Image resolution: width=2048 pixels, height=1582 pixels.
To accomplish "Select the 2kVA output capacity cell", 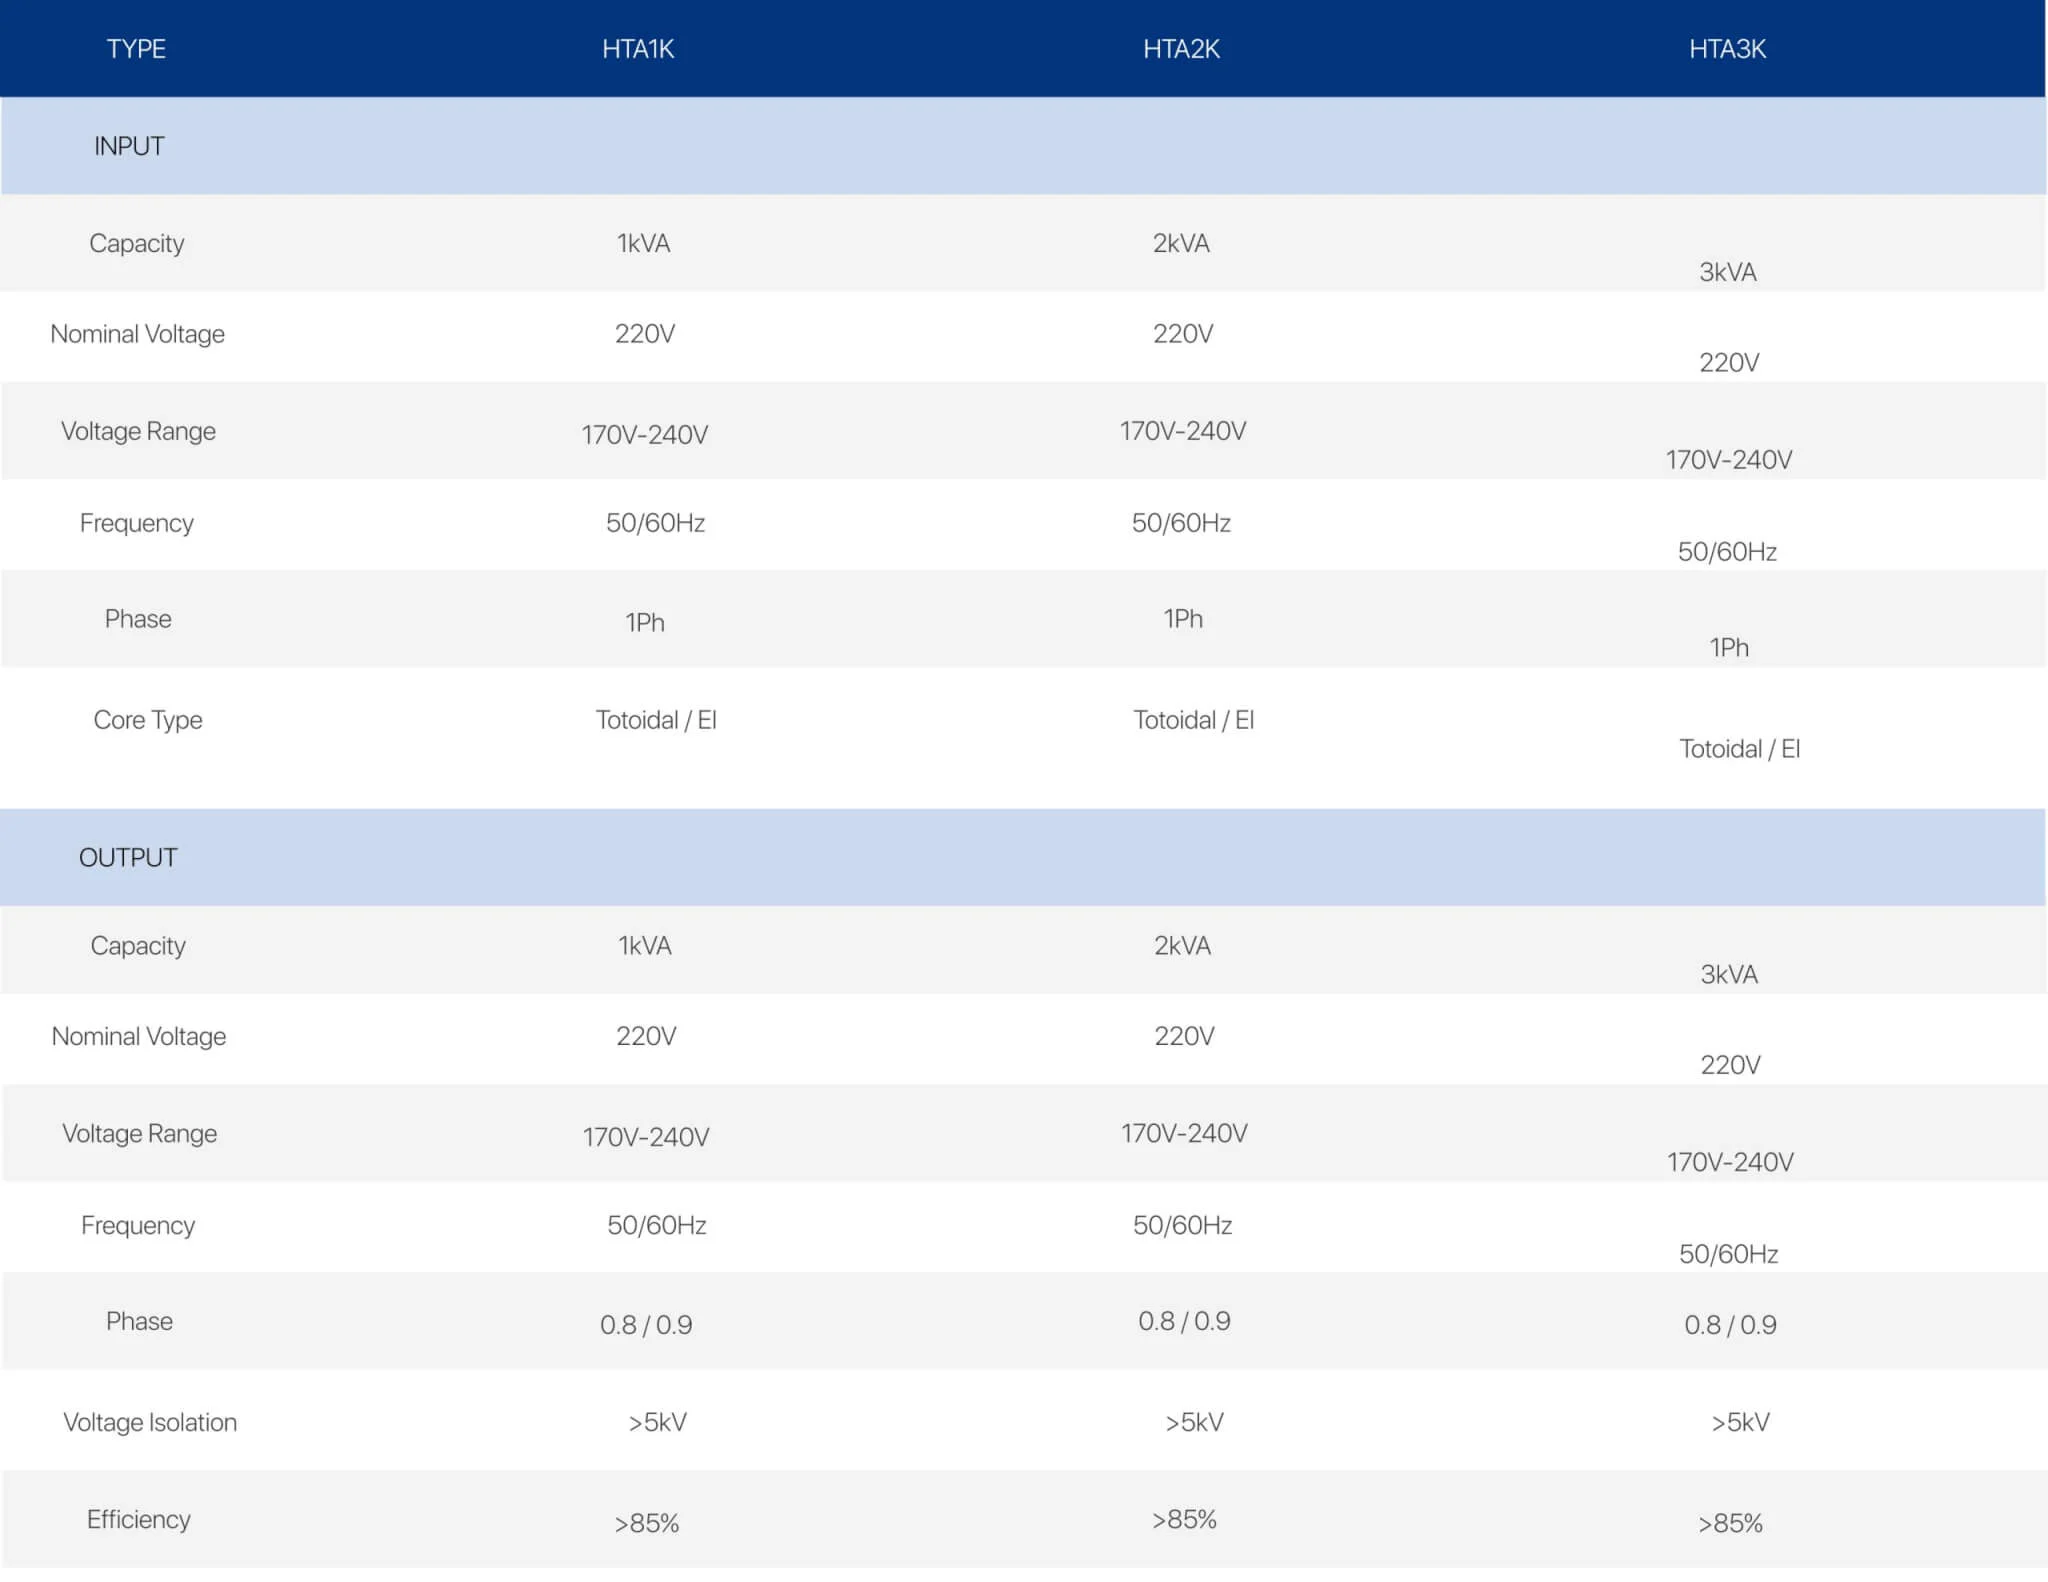I will coord(1182,945).
